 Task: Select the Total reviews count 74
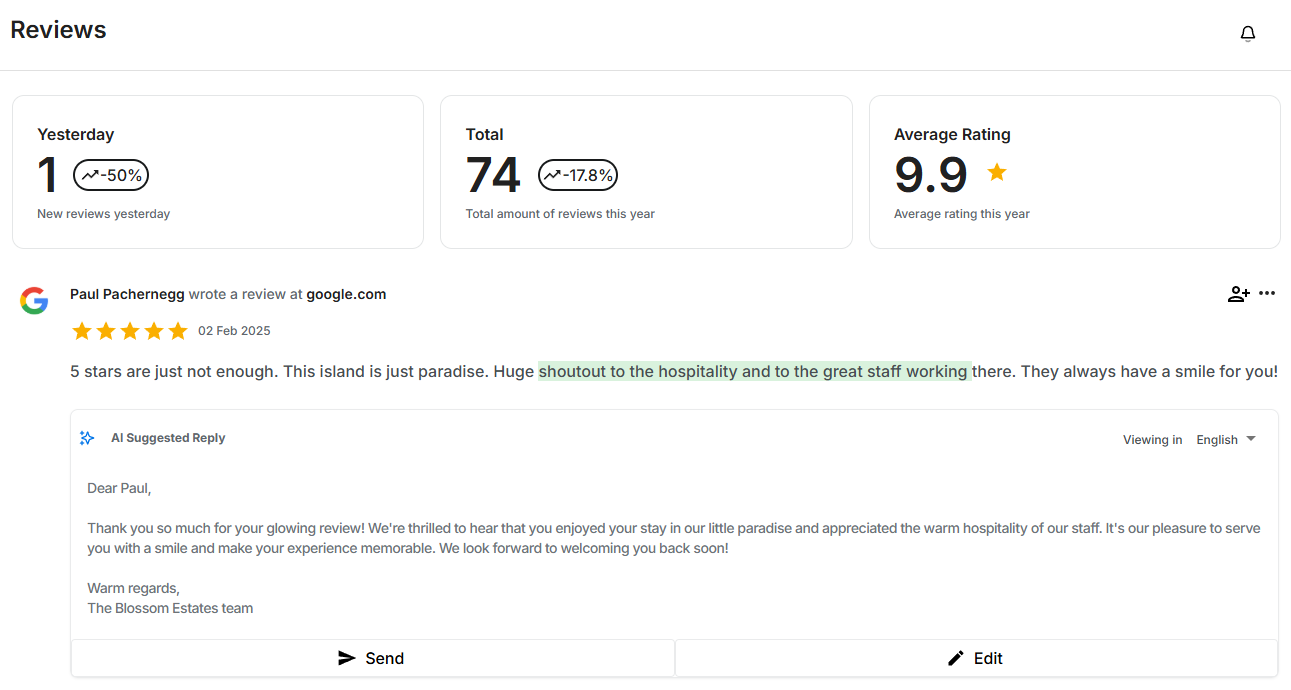493,175
